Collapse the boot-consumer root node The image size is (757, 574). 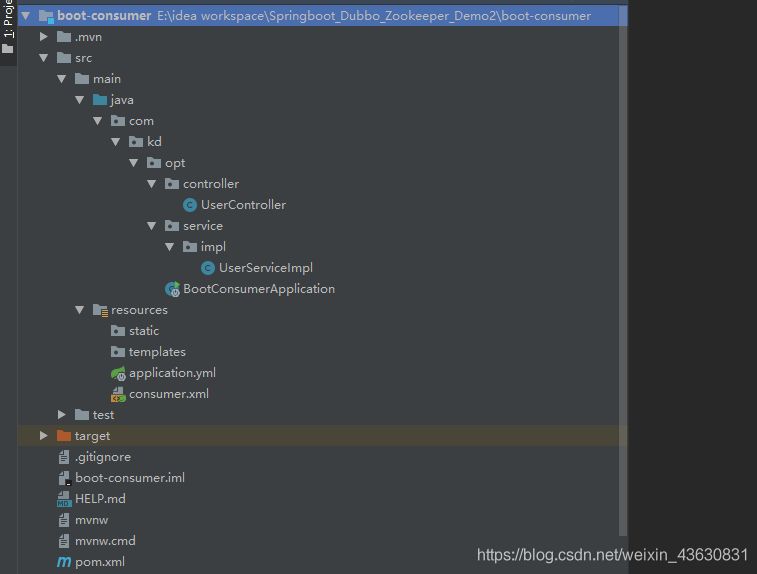26,16
